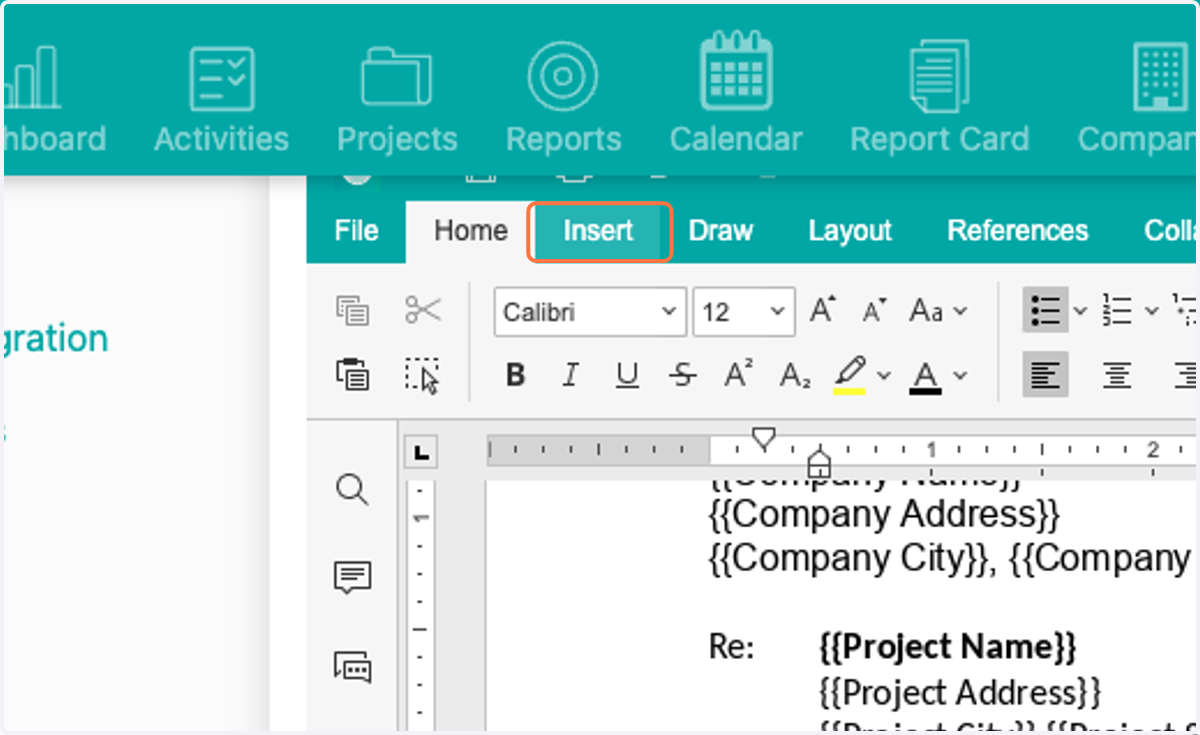The image size is (1200, 735).
Task: Click the Cut scissors icon
Action: [x=422, y=310]
